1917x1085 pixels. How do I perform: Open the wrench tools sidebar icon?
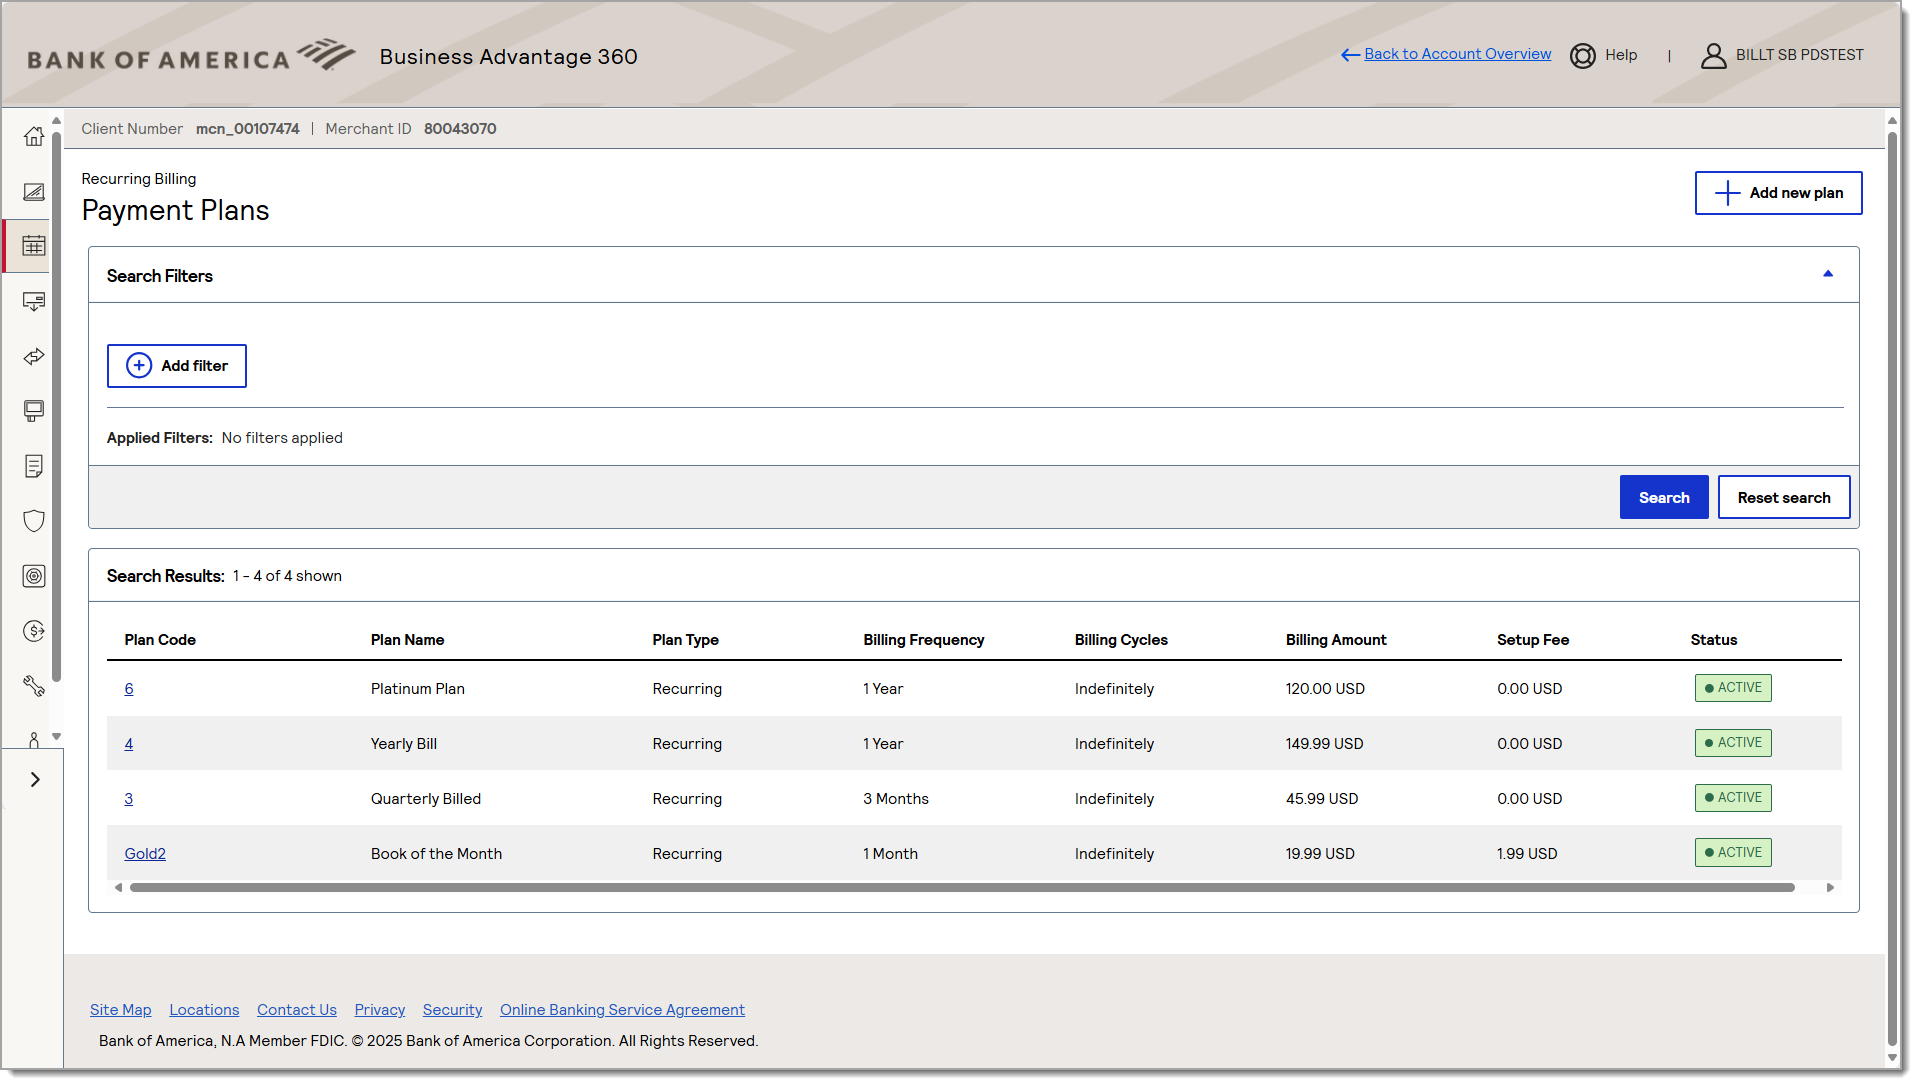click(x=34, y=686)
